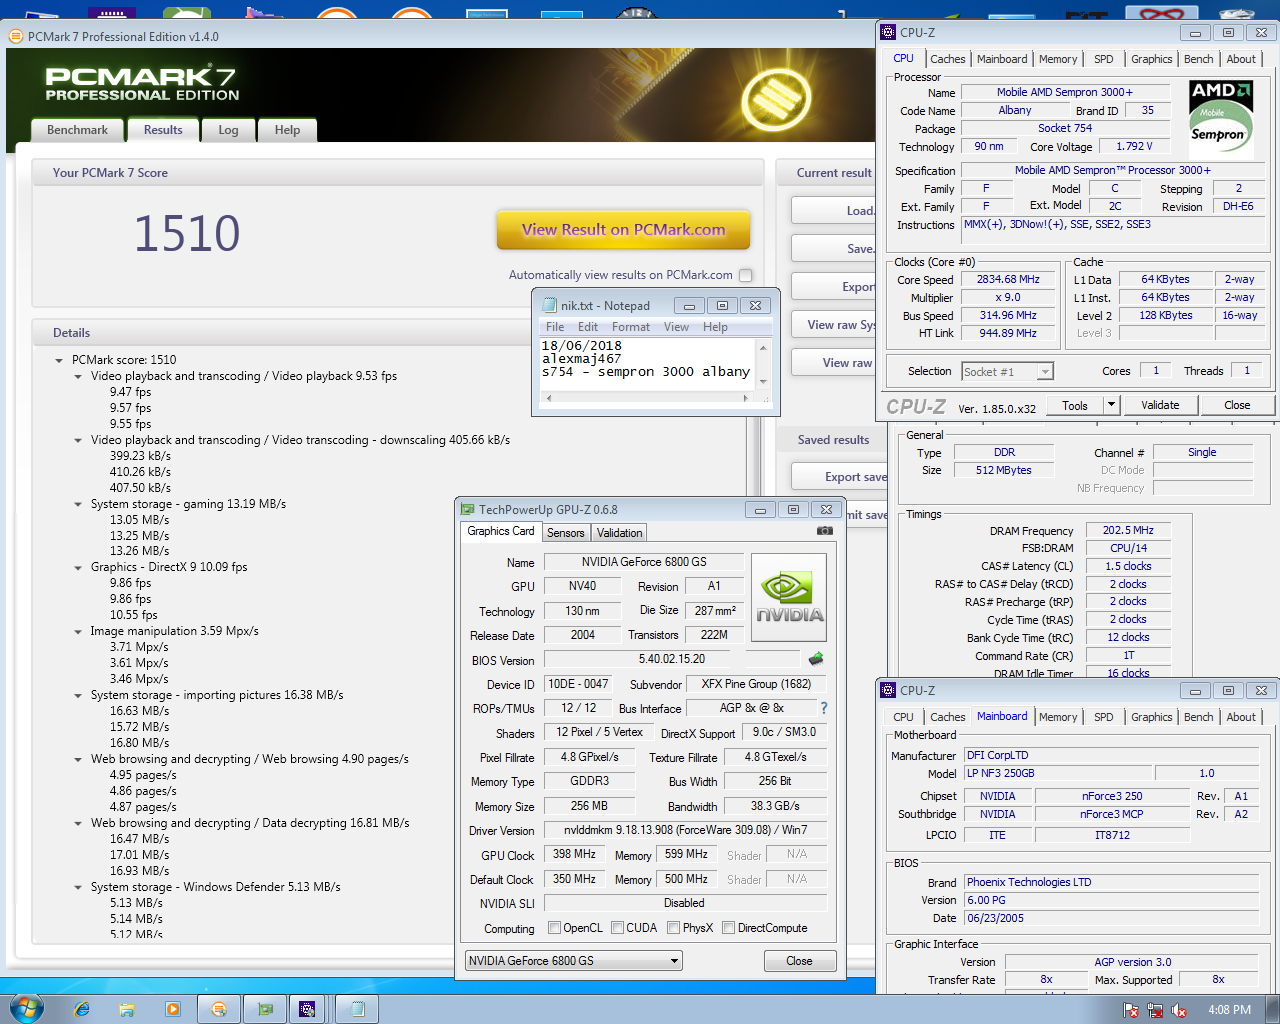Open PCMark Log tab
The width and height of the screenshot is (1280, 1024).
[x=228, y=130]
